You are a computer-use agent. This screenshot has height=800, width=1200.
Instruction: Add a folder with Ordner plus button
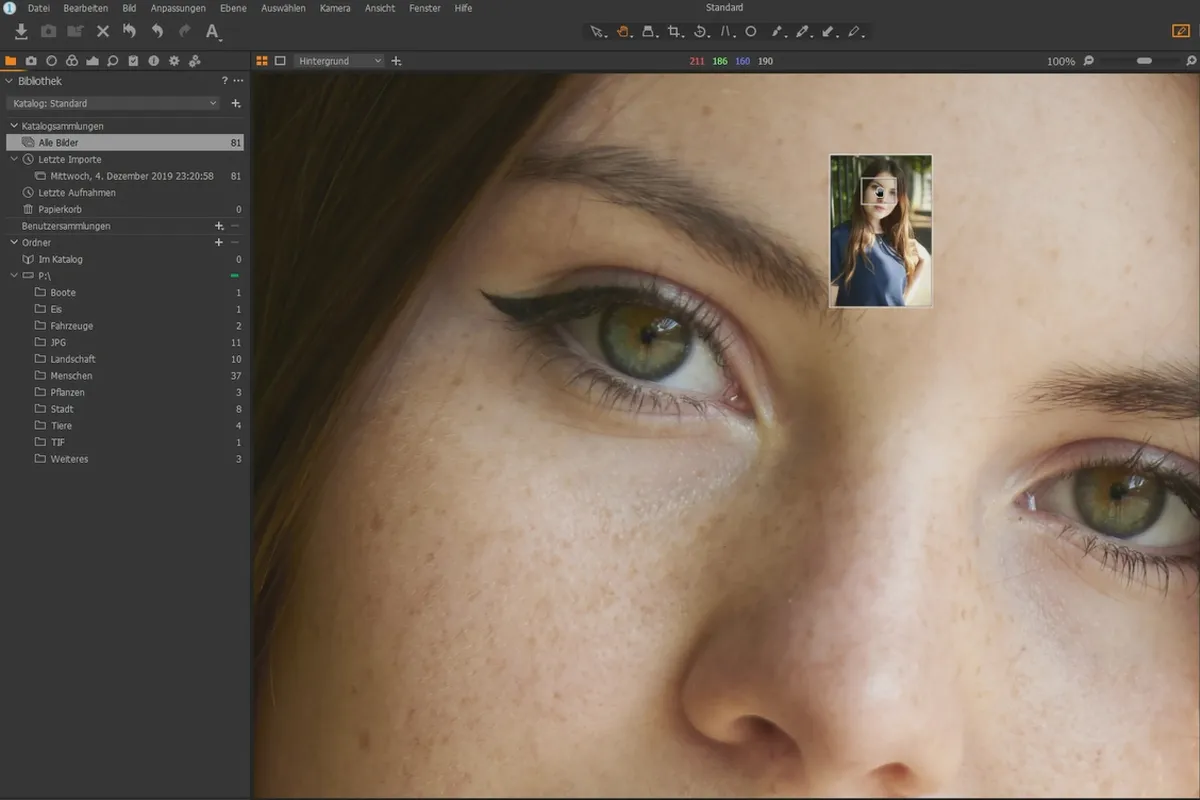click(x=219, y=242)
